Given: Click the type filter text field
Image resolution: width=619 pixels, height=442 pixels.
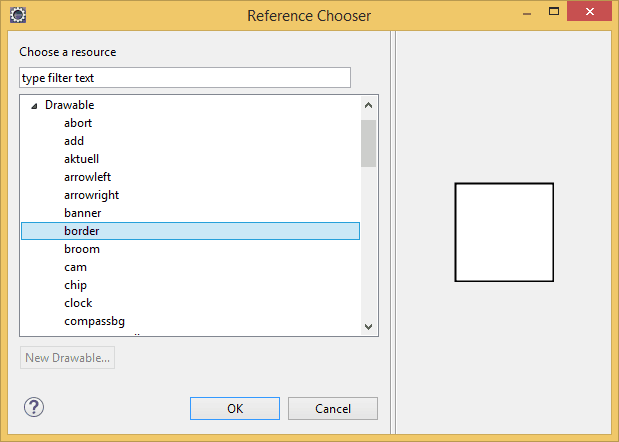Looking at the screenshot, I should [x=185, y=78].
